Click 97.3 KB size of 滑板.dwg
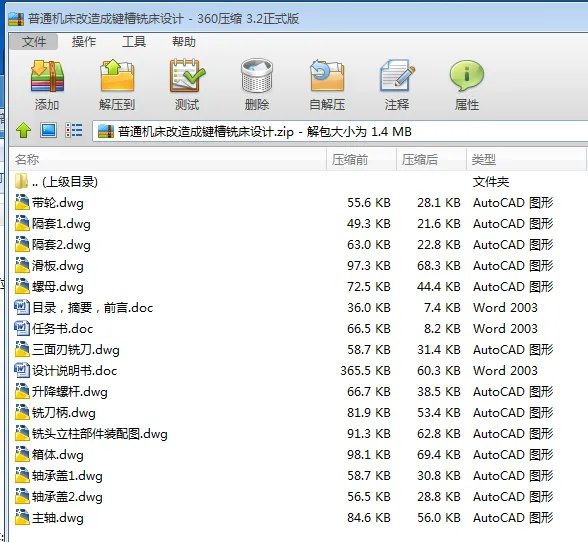The image size is (588, 542). [369, 266]
